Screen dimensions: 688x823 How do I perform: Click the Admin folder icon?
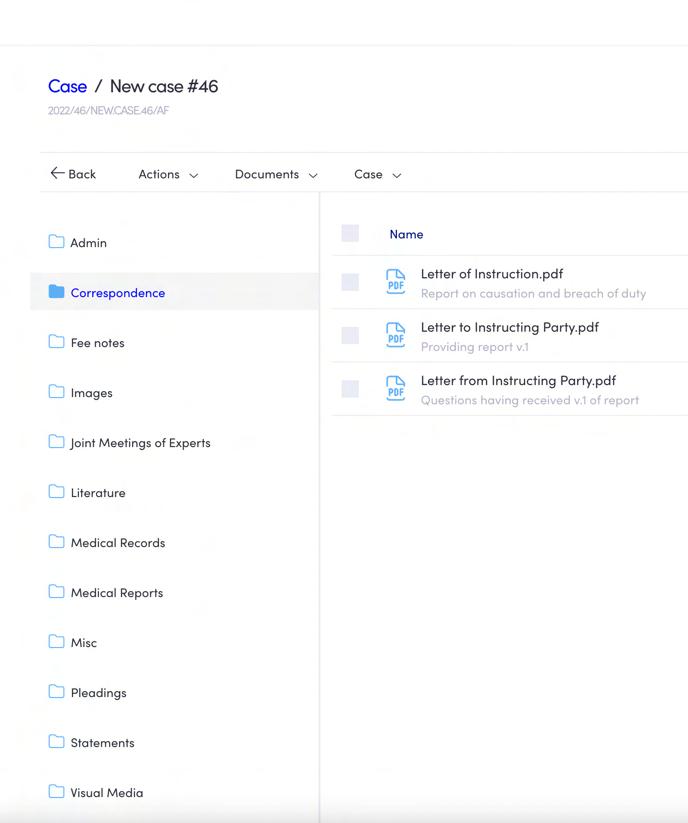point(56,242)
